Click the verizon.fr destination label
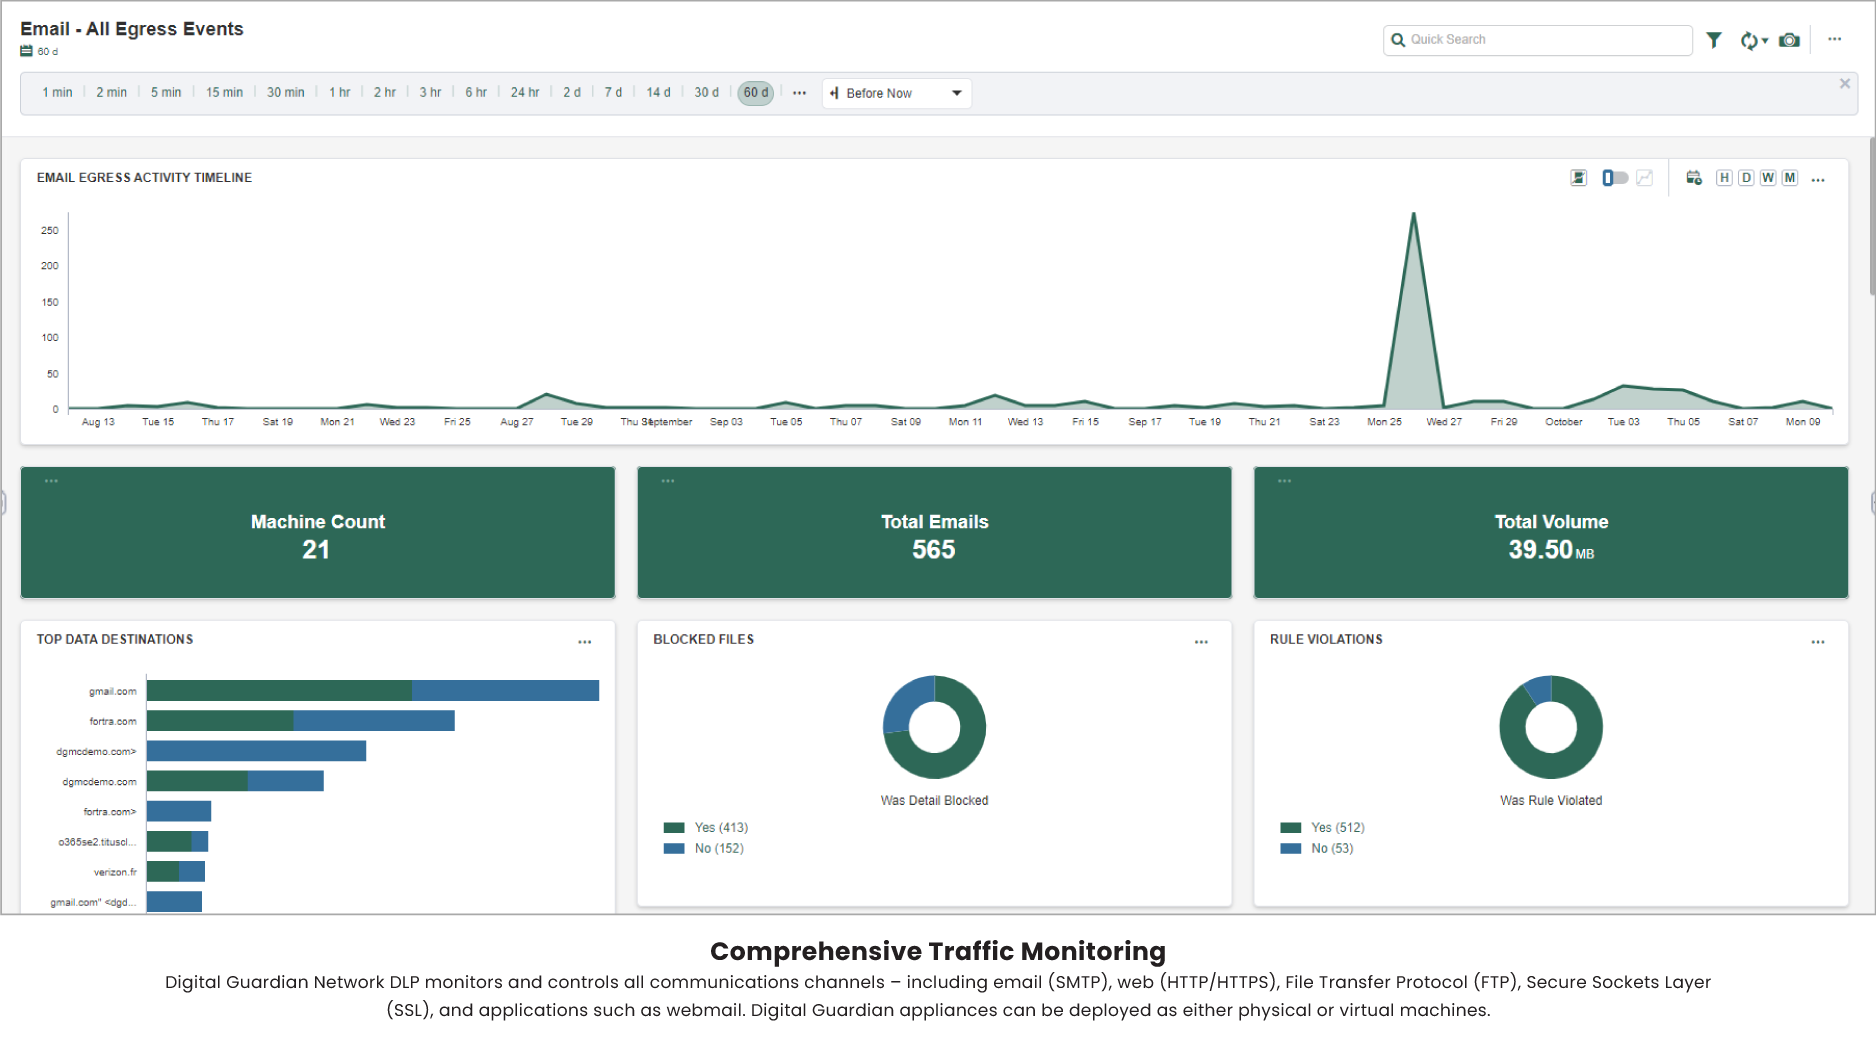 [115, 873]
